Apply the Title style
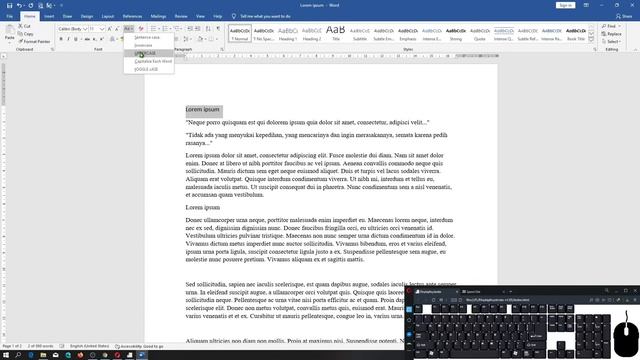640x360 pixels. pos(336,33)
